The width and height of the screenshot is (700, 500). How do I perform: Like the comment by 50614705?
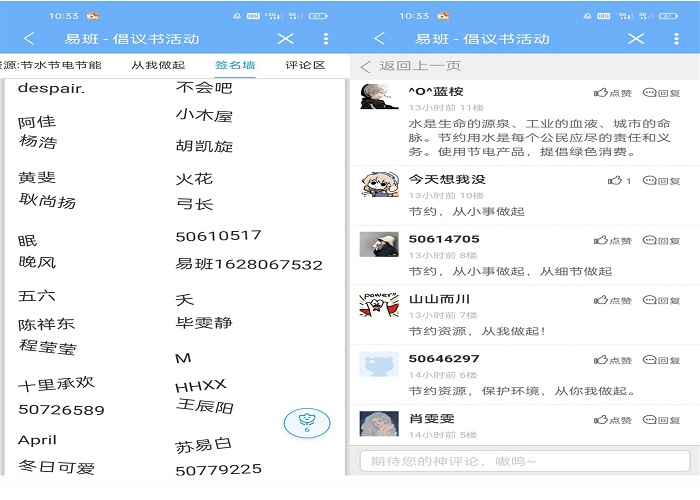click(x=613, y=240)
